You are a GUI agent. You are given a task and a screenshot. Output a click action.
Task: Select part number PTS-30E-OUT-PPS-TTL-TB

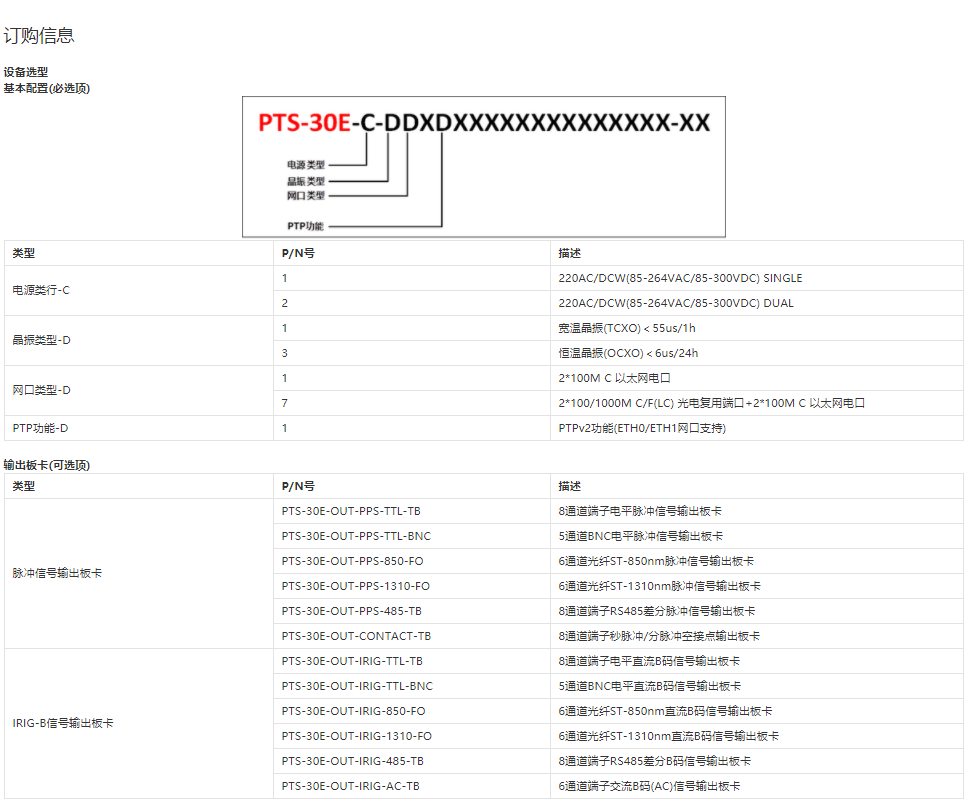(x=351, y=511)
